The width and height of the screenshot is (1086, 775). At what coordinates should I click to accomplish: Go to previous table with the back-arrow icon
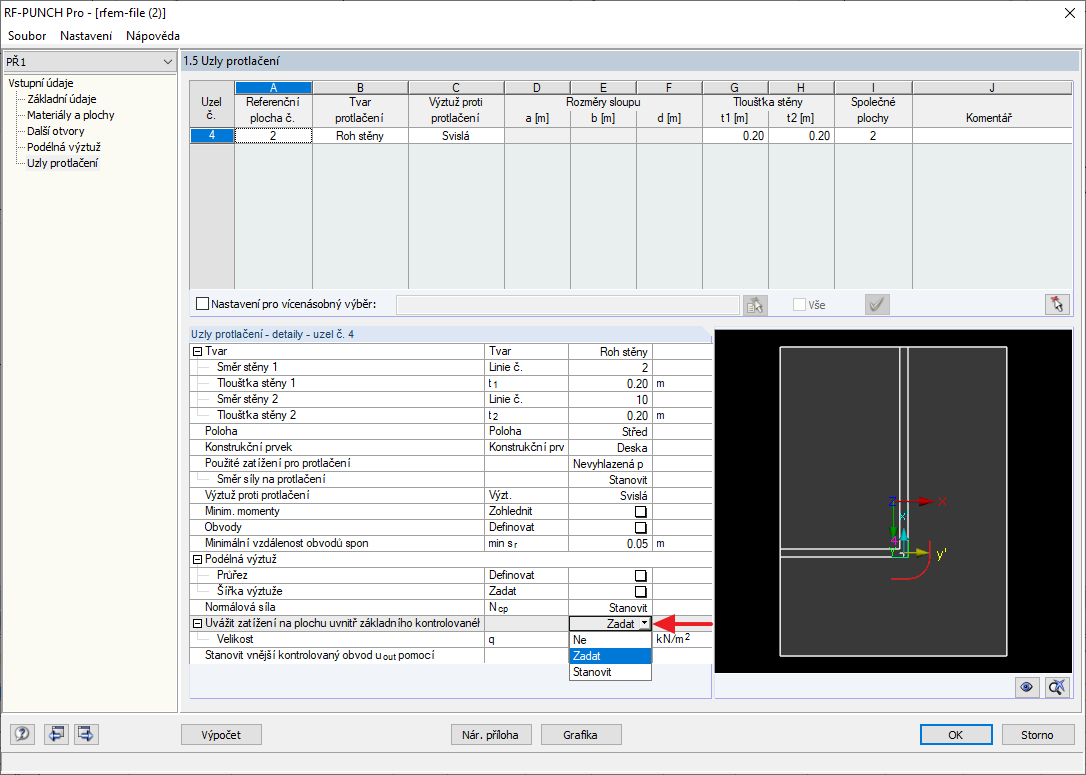[56, 733]
